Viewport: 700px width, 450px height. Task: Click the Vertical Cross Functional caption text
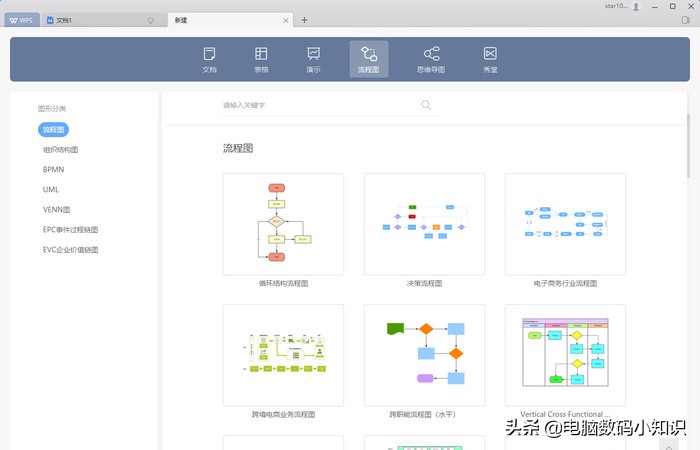(565, 414)
